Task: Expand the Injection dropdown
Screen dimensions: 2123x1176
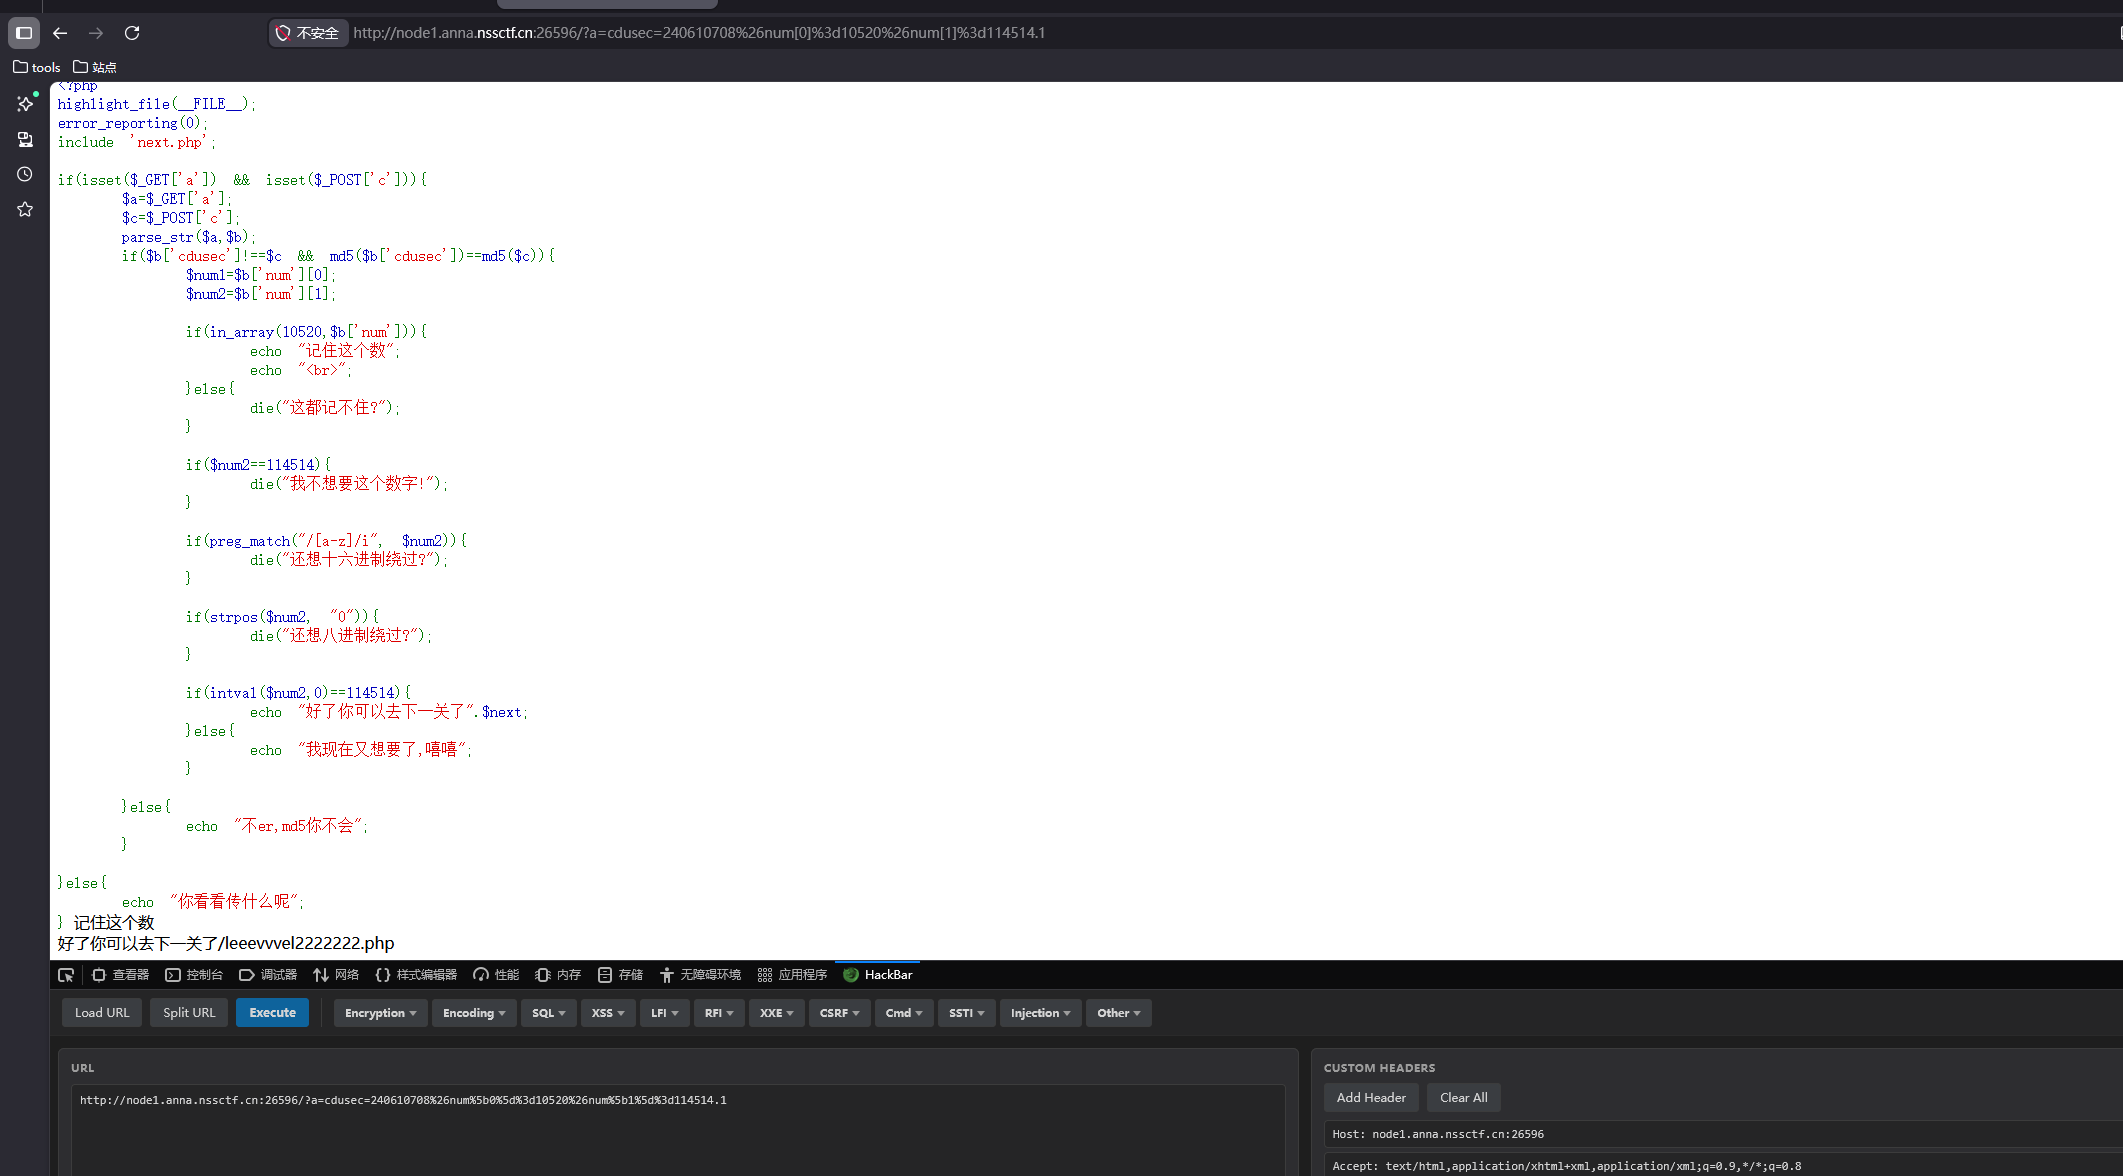Action: (1040, 1013)
